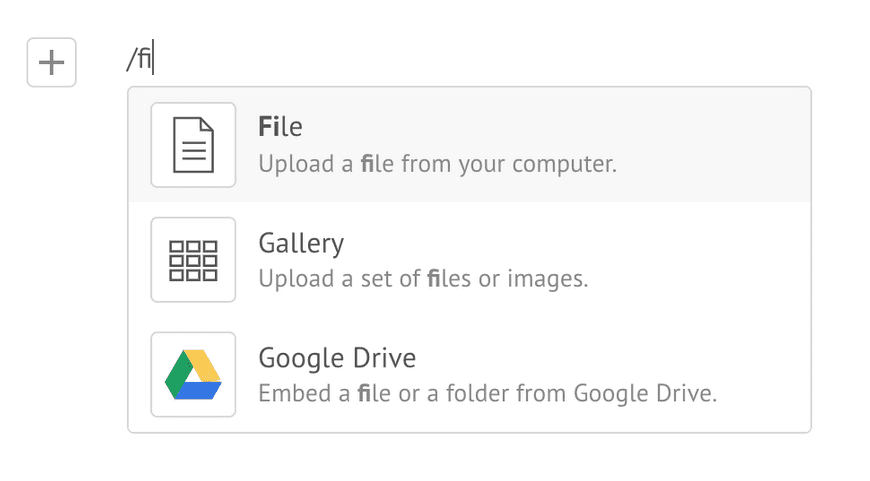Choose the File menu entry title

click(280, 126)
